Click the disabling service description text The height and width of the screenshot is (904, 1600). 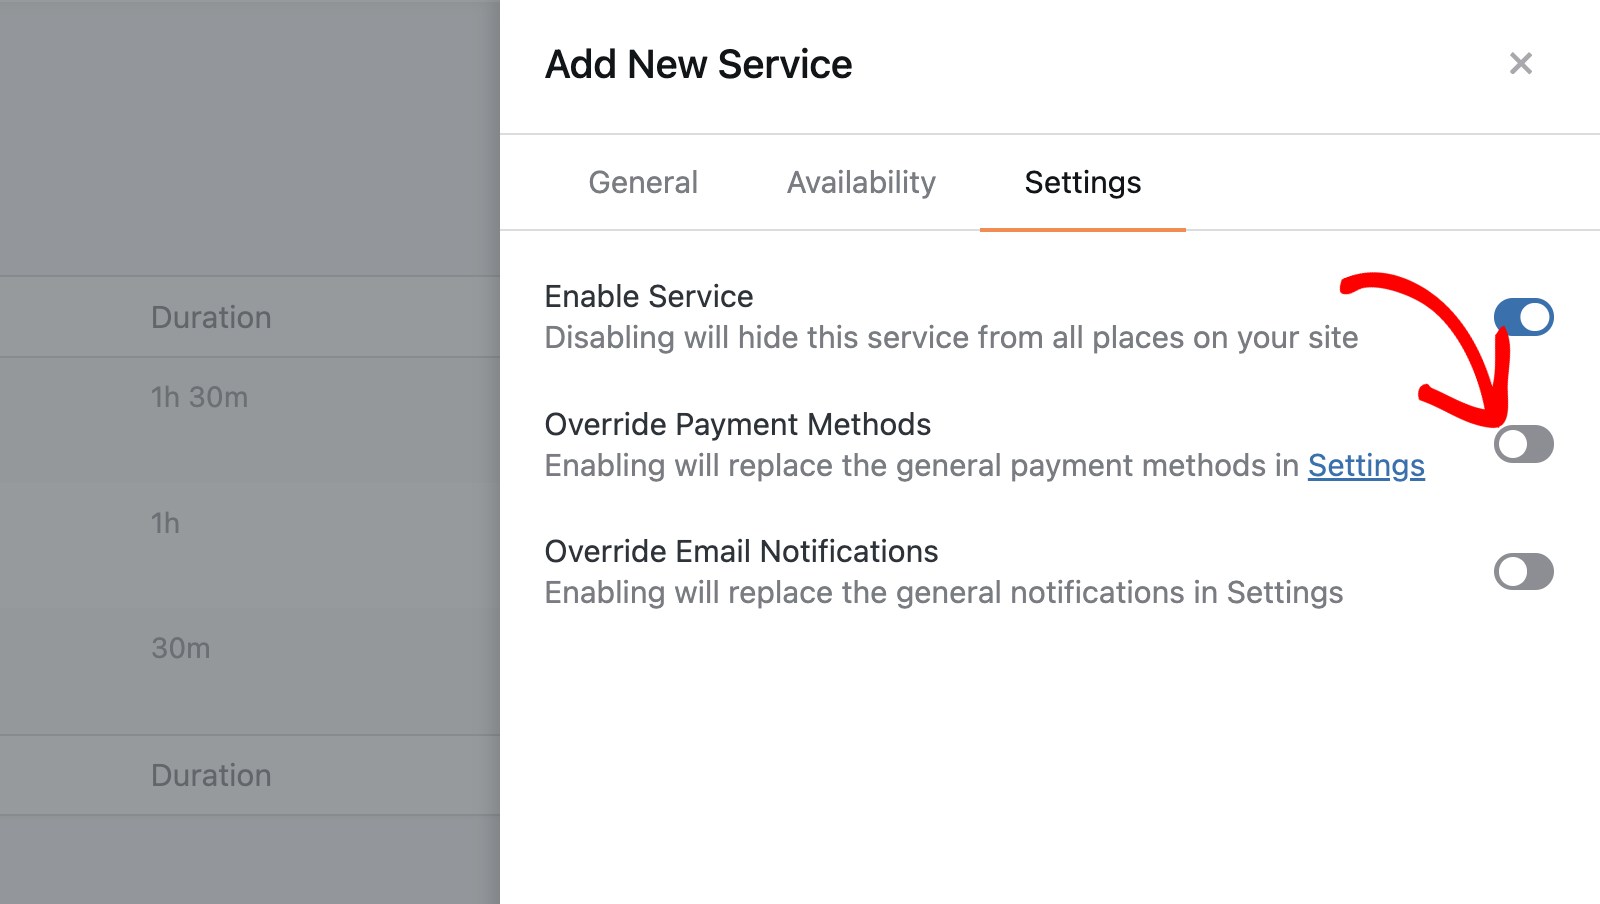coord(951,338)
